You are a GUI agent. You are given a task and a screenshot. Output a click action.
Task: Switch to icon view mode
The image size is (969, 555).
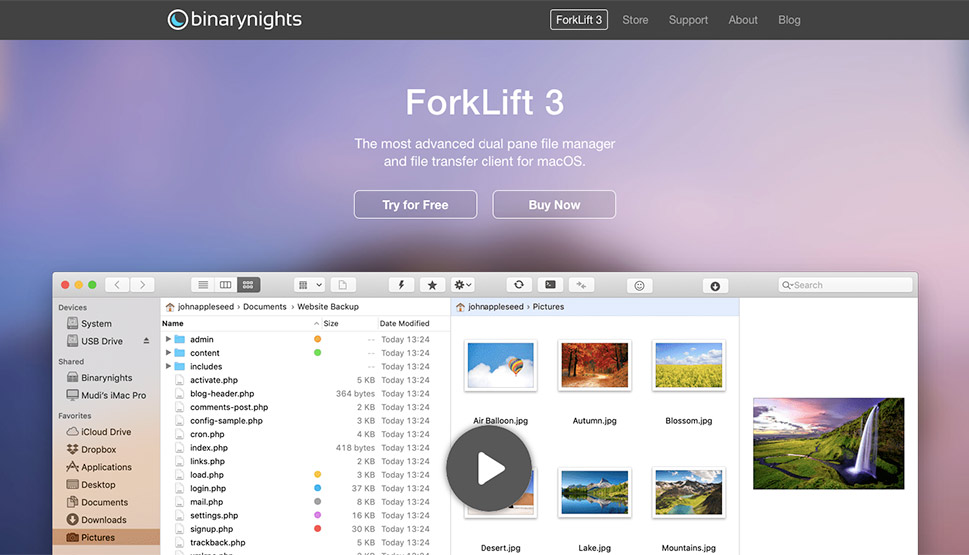pos(248,284)
